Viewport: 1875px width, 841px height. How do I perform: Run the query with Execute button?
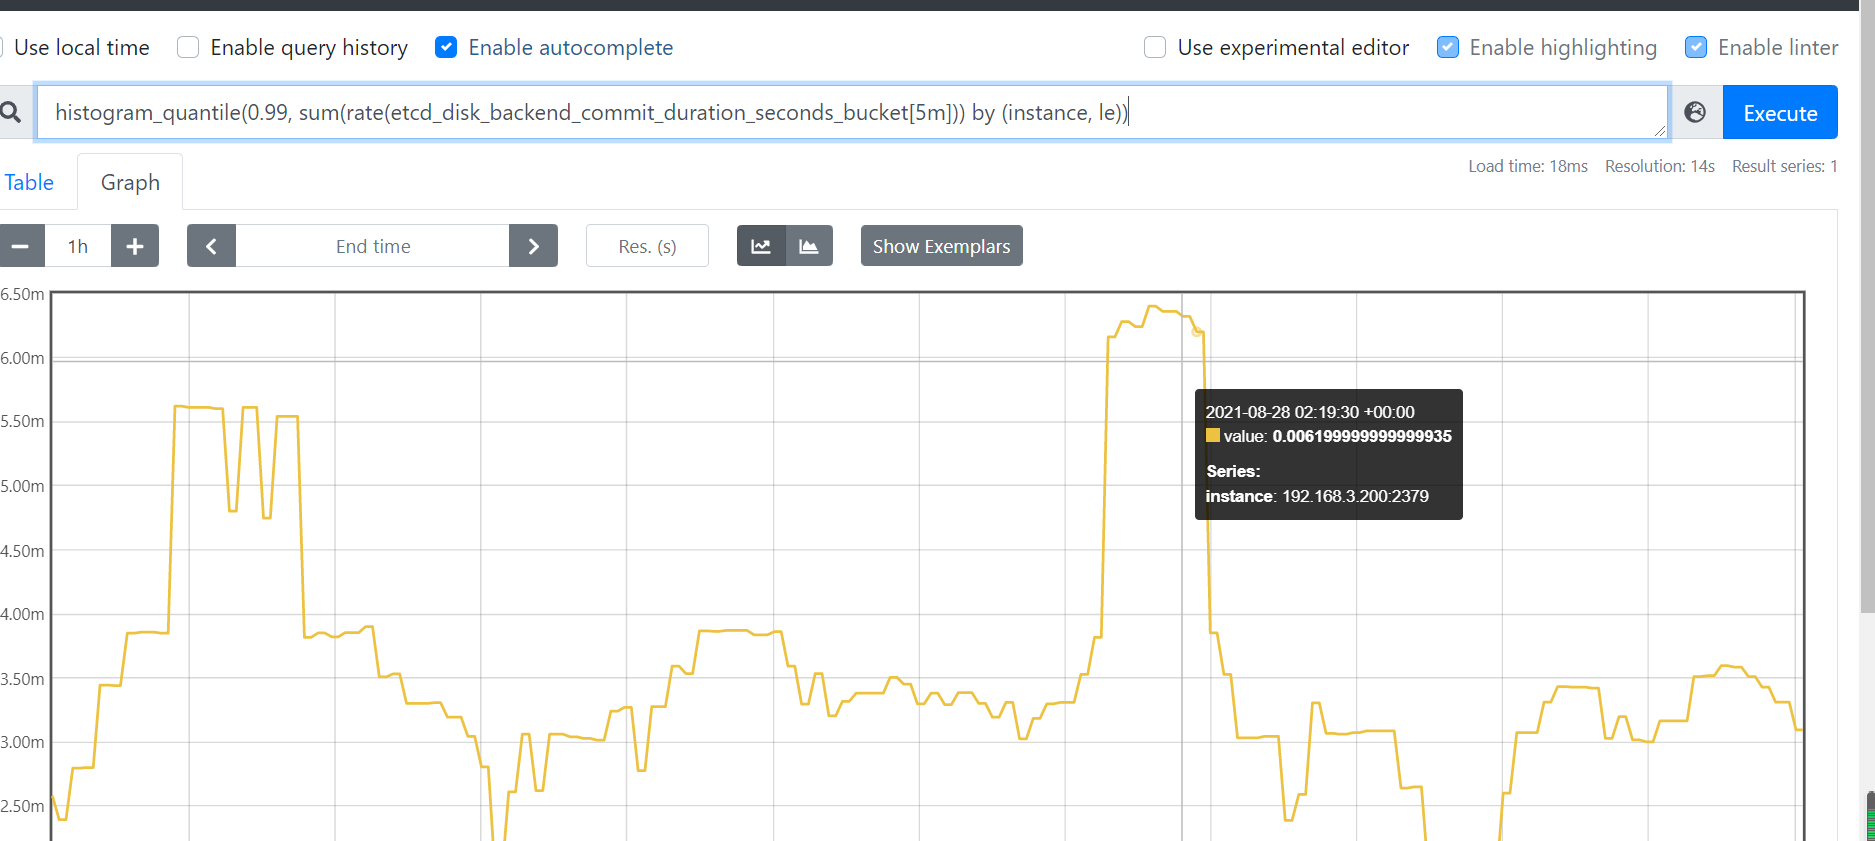point(1780,112)
